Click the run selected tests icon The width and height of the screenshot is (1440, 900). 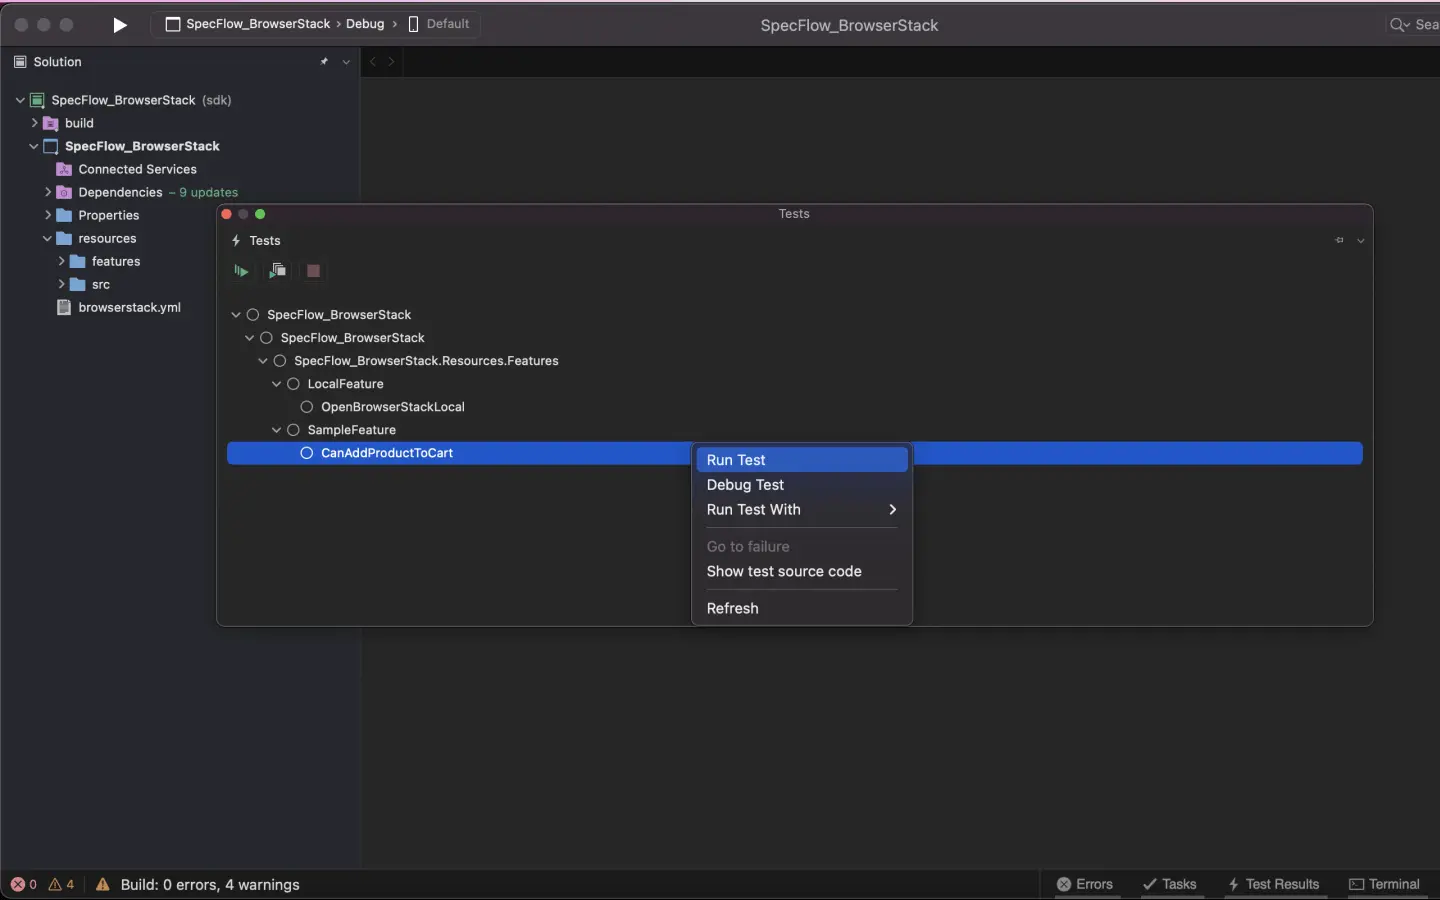point(277,271)
